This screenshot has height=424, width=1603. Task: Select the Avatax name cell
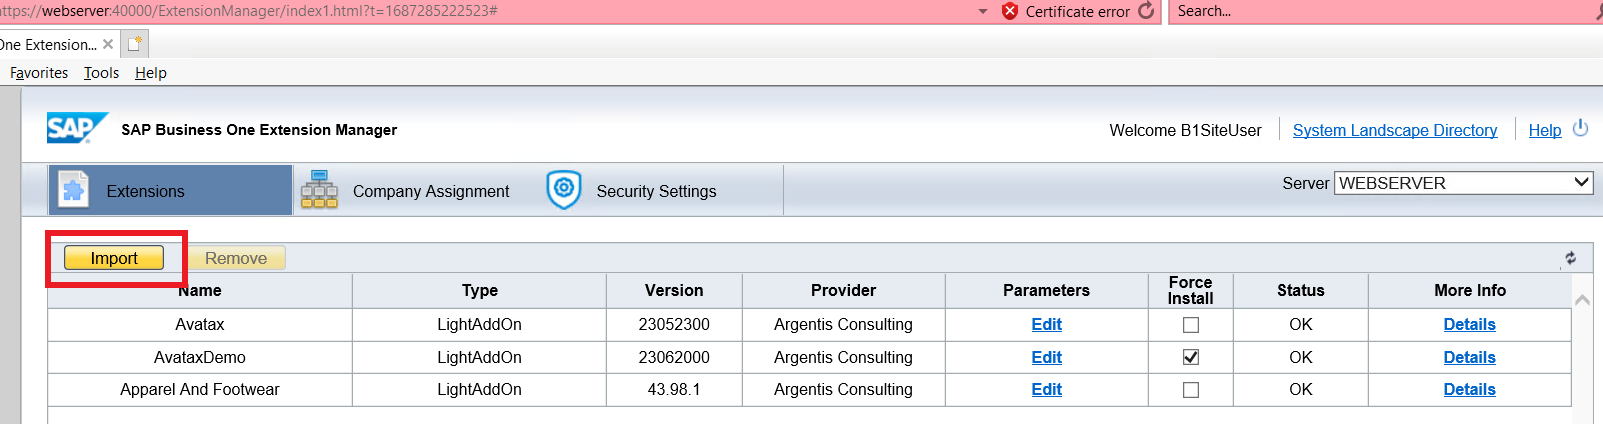(x=200, y=324)
